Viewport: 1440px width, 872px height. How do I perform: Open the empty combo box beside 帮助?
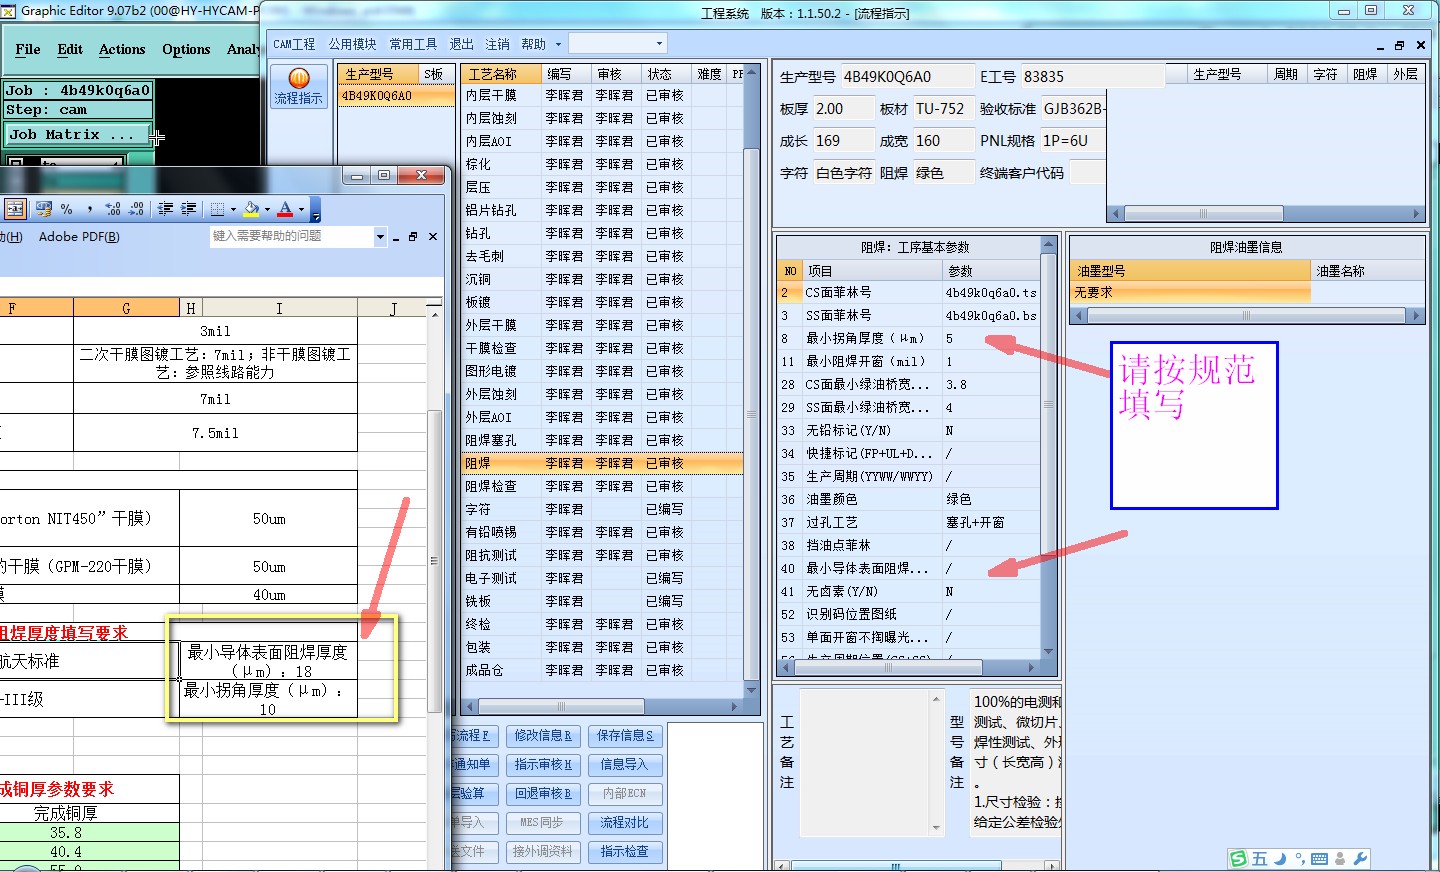point(617,44)
